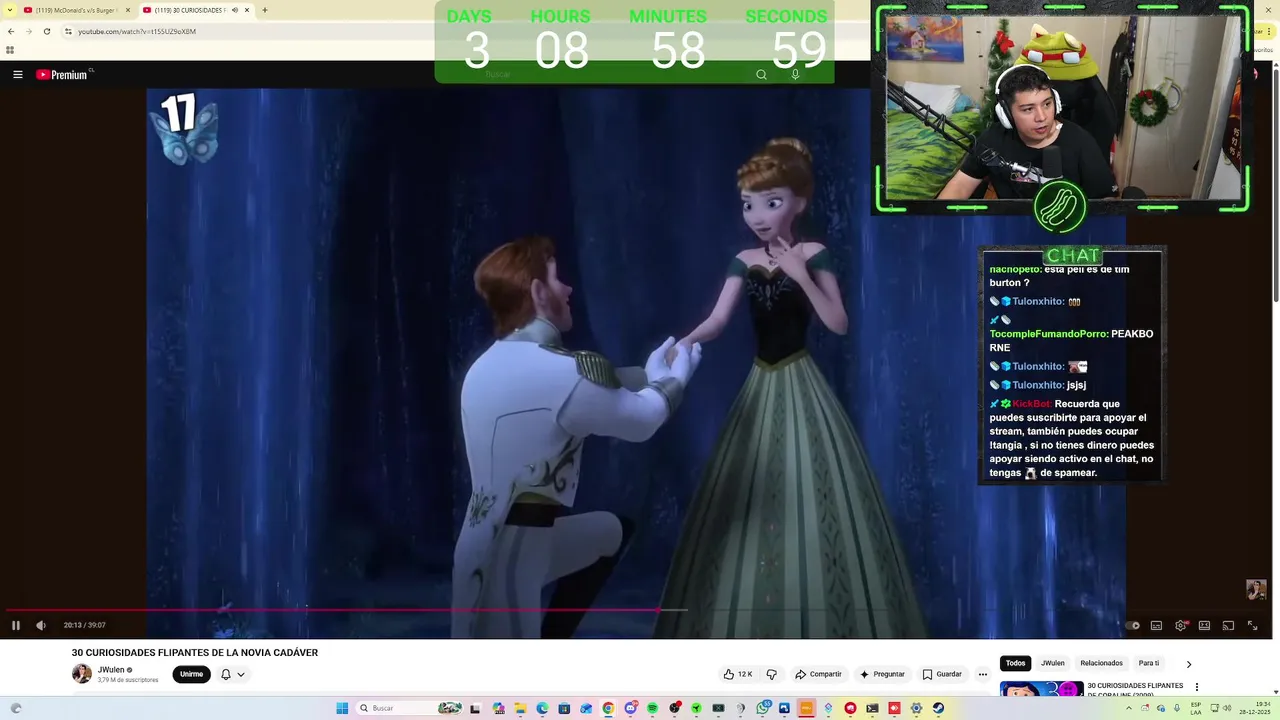Search with the YouTube magnifier icon
Viewport: 1280px width, 720px height.
[x=761, y=74]
